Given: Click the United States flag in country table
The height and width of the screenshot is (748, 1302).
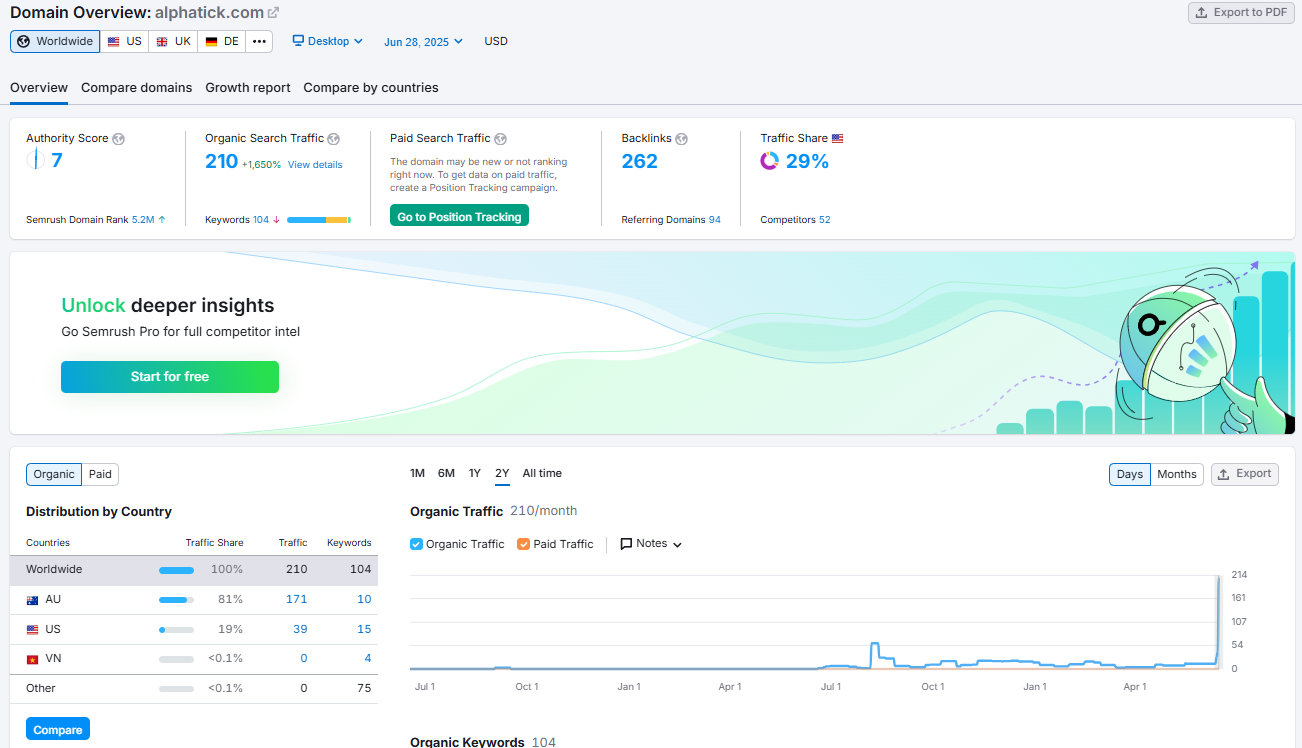Looking at the screenshot, I should 32,630.
